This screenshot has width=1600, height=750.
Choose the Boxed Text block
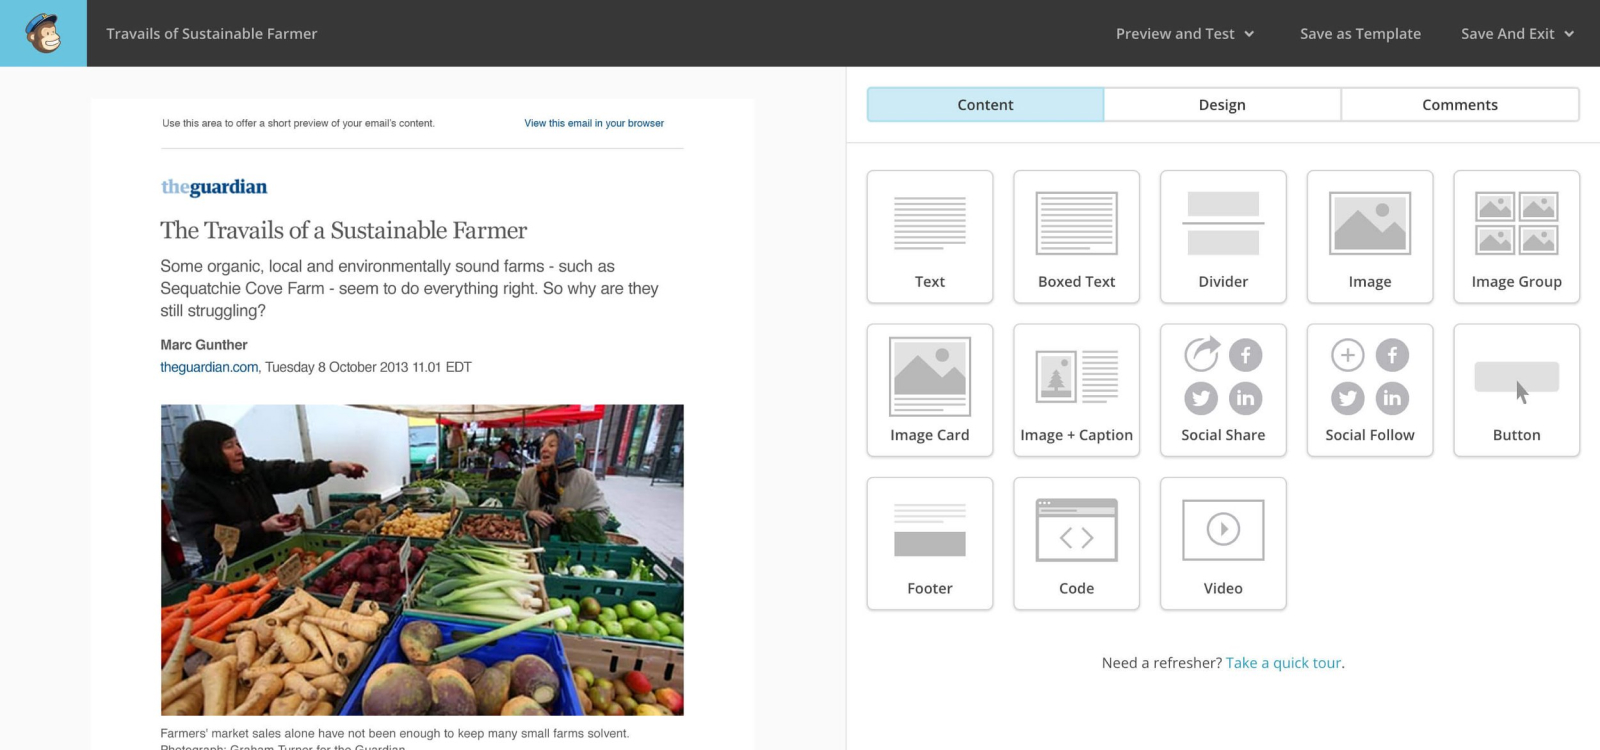(1076, 236)
